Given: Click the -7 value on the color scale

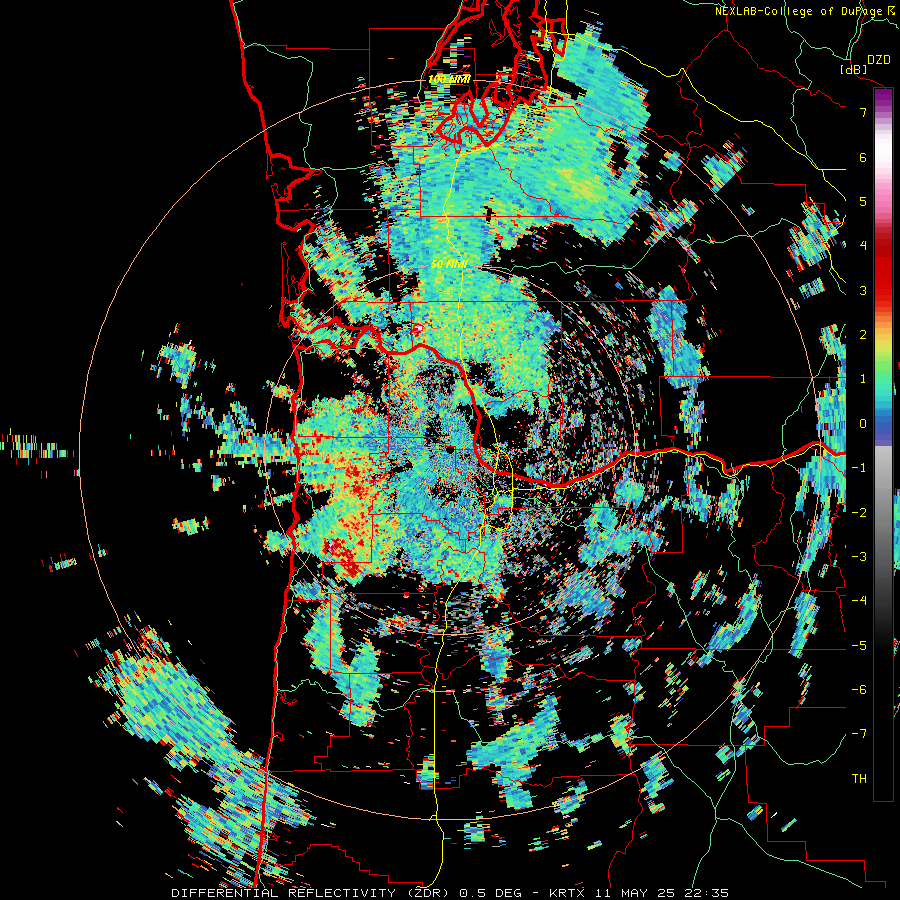Looking at the screenshot, I should 859,734.
